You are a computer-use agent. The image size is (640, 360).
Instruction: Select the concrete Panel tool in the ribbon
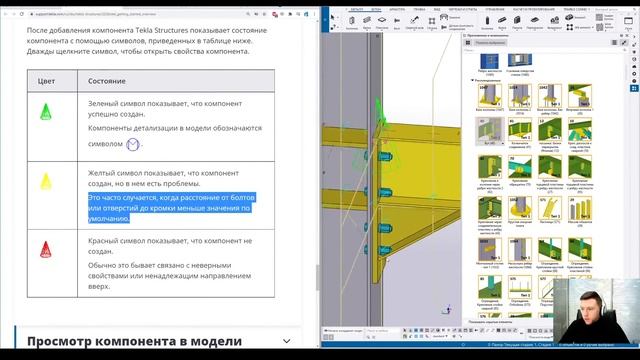517,22
